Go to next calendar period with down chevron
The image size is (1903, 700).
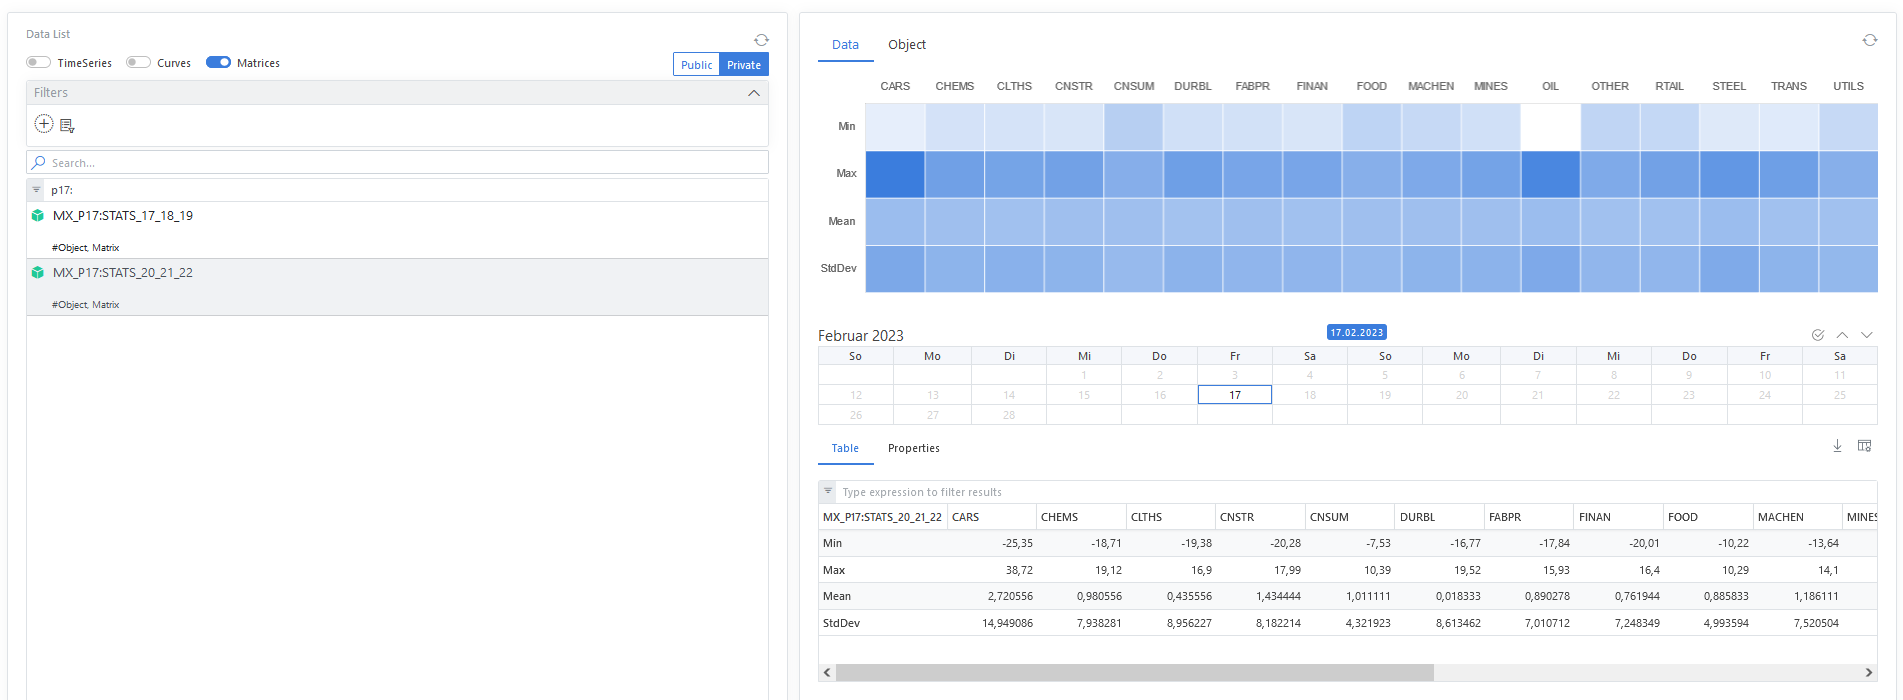(x=1866, y=335)
